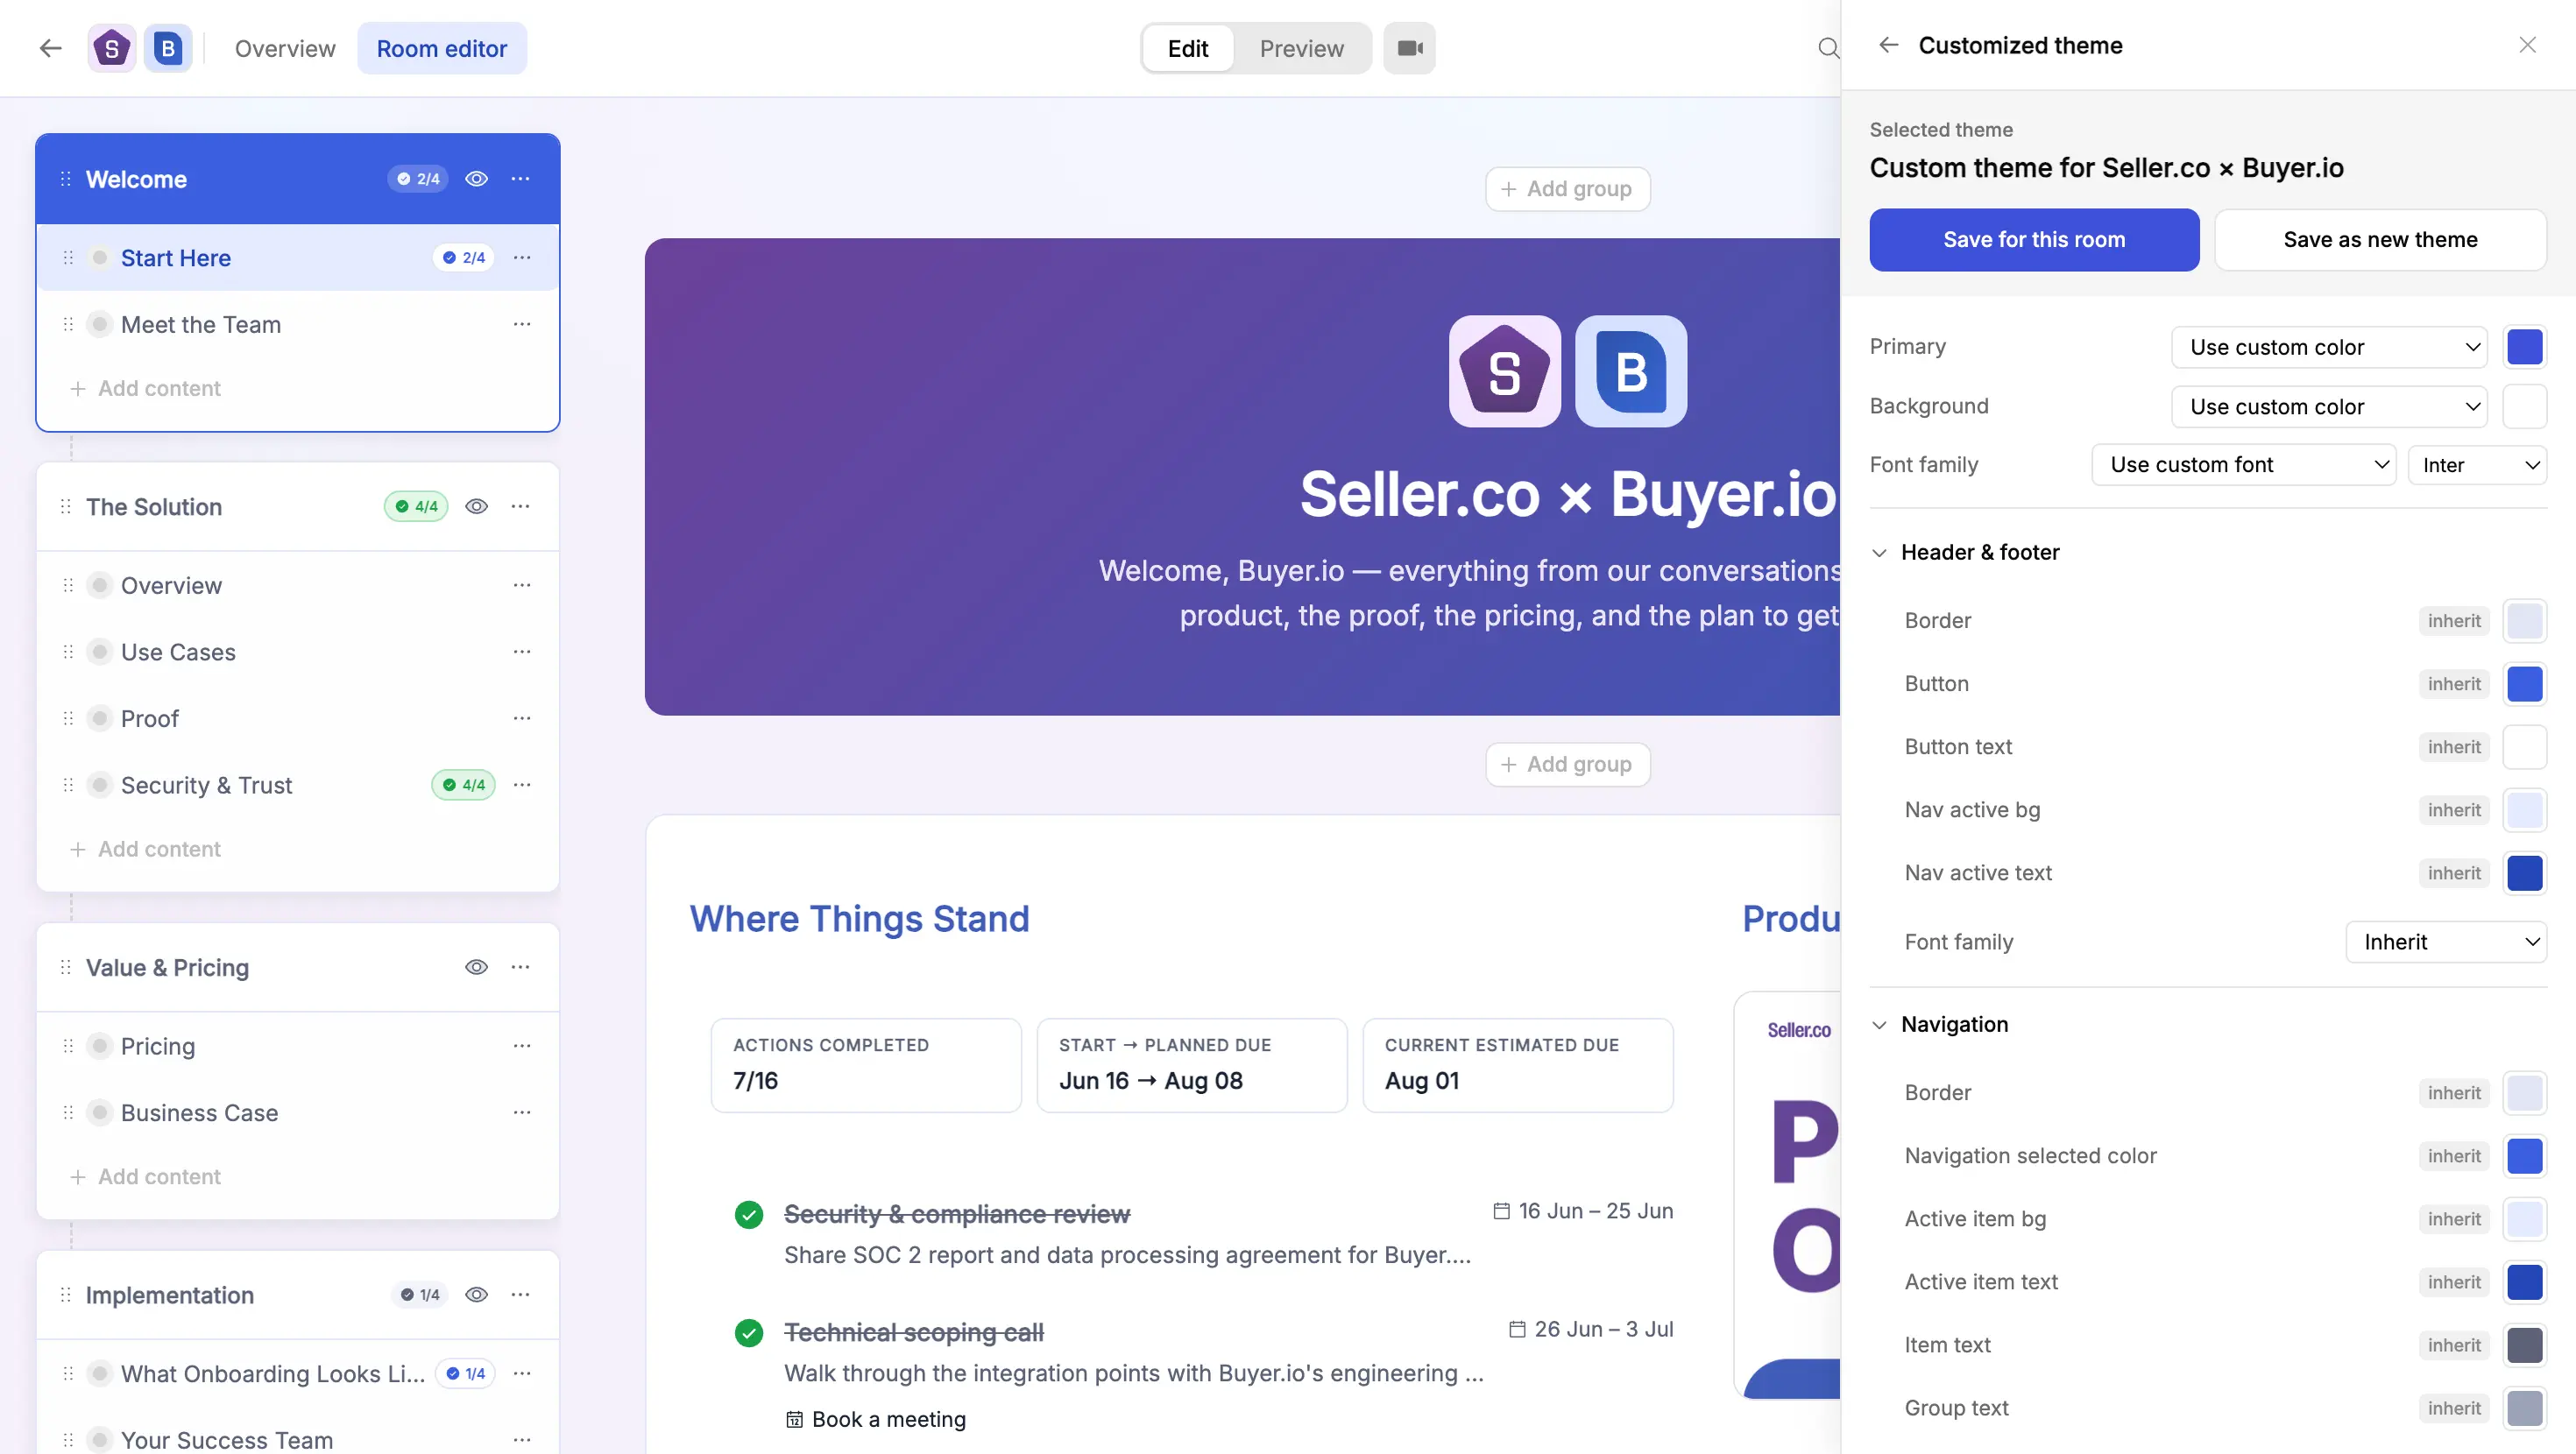Open the Inter font dropdown
Screen dimensions: 2576x1454
[2477, 465]
